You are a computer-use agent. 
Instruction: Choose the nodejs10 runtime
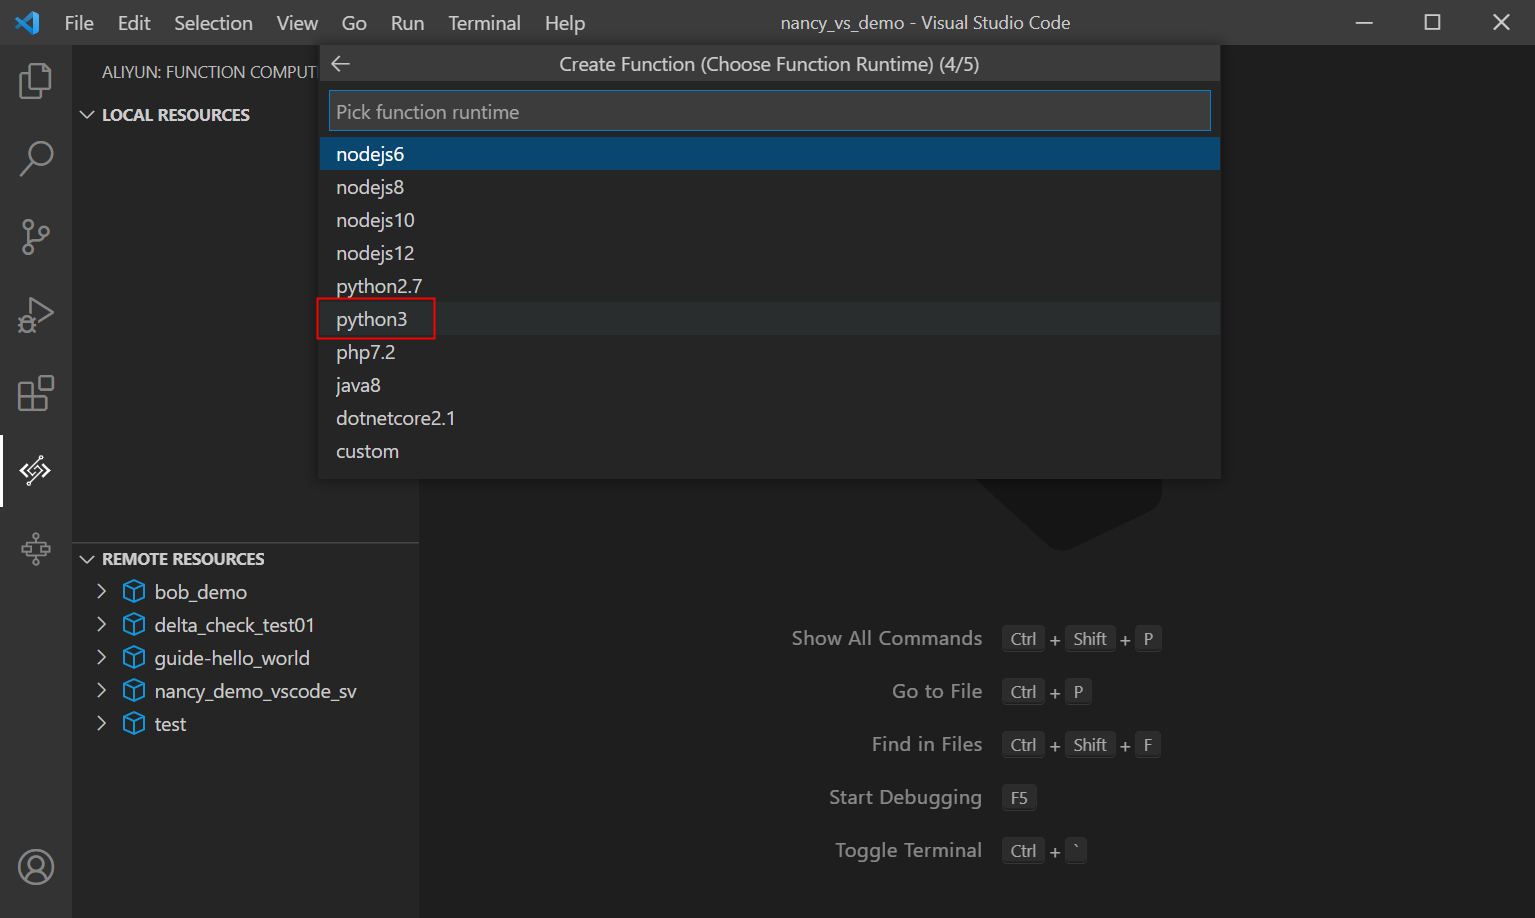[x=769, y=220]
